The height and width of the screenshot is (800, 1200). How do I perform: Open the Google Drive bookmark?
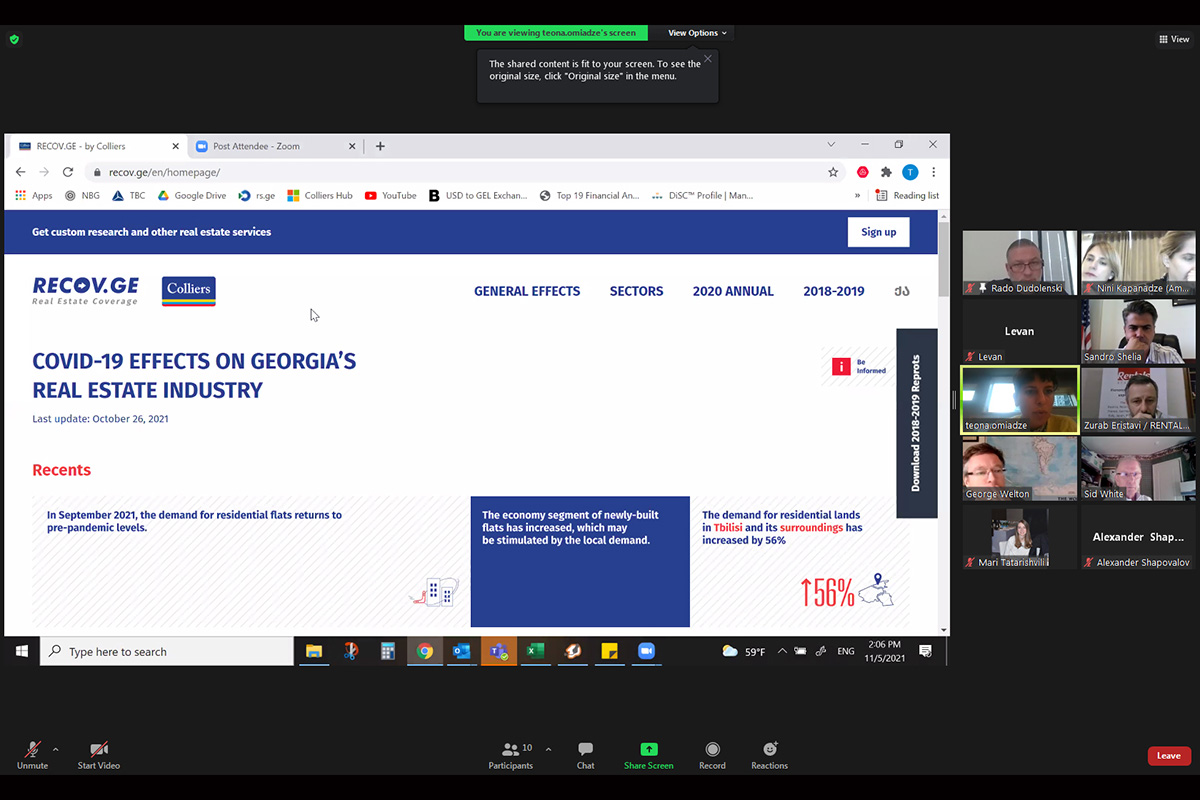click(191, 196)
